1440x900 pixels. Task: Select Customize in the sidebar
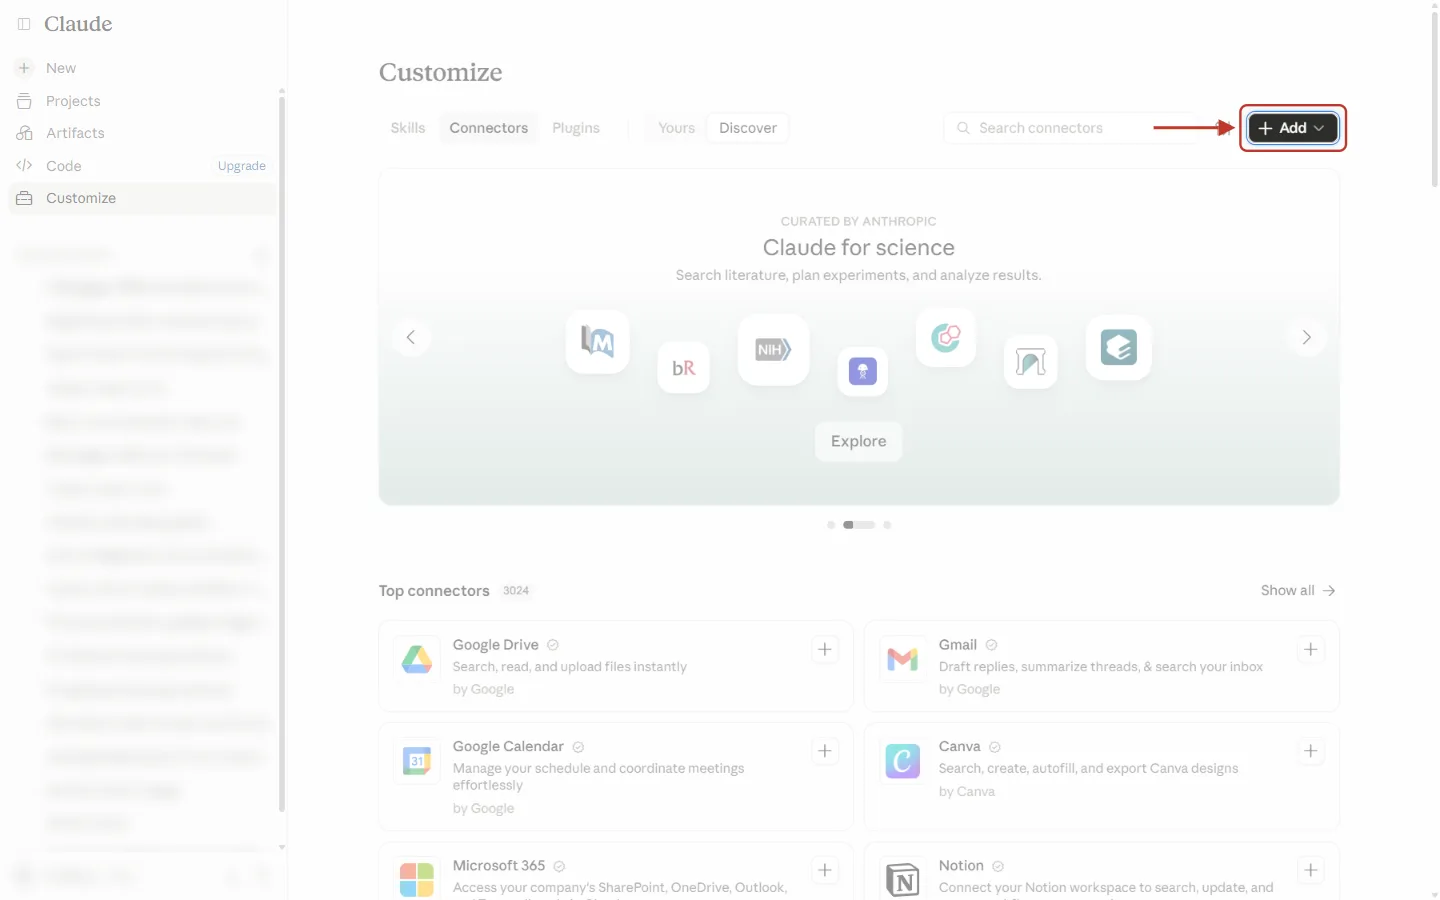(142, 198)
